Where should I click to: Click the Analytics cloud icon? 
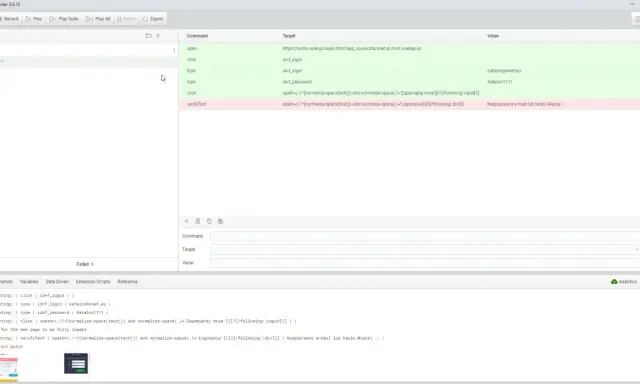[x=614, y=282]
